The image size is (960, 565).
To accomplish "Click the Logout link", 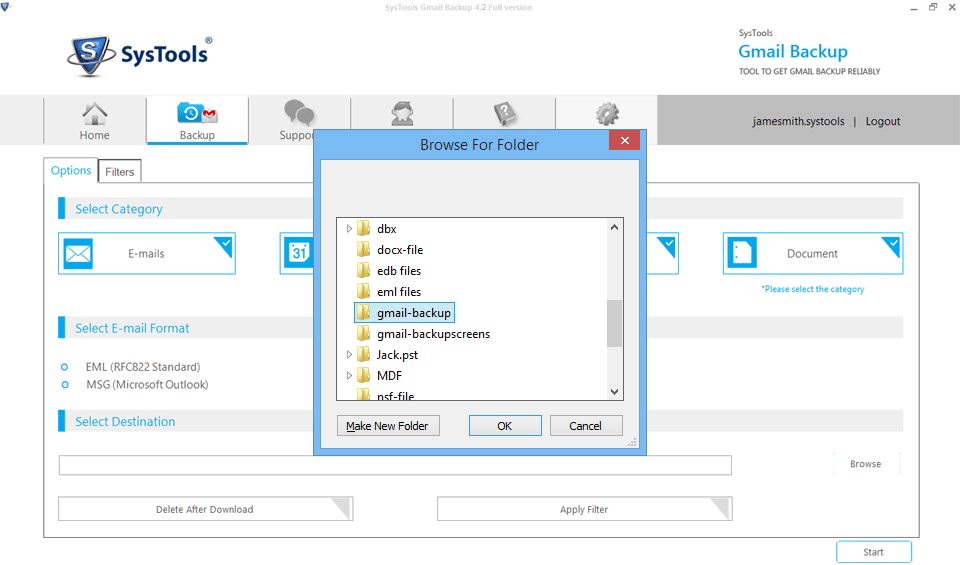I will point(882,121).
